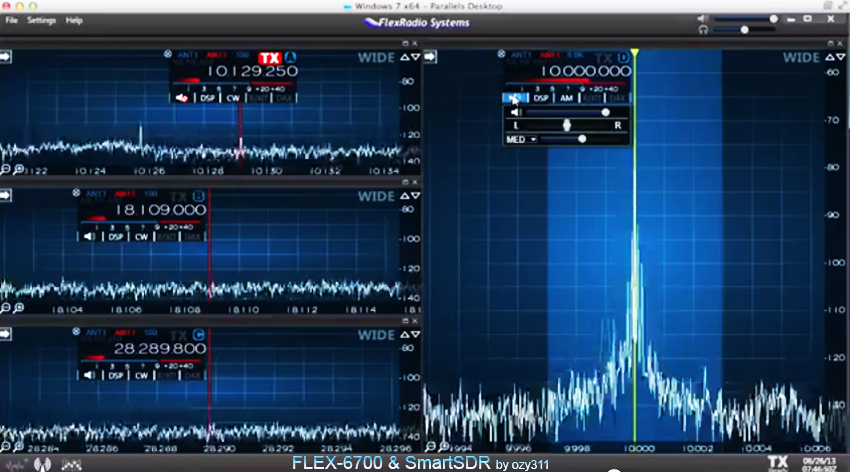Unmute slice A via its red speaker icon
The width and height of the screenshot is (850, 472).
click(182, 98)
